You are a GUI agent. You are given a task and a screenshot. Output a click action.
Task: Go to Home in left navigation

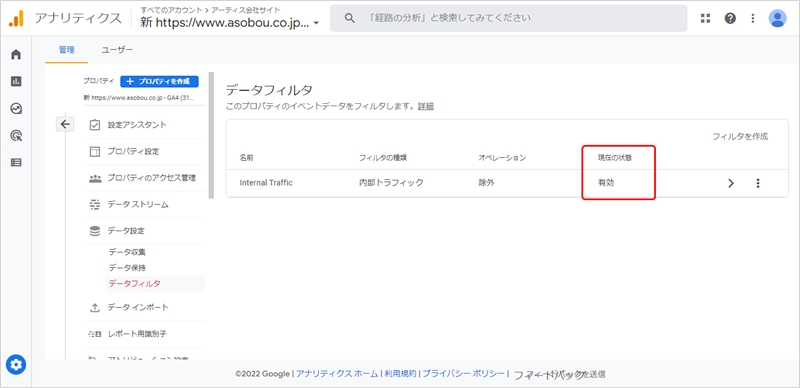(16, 54)
